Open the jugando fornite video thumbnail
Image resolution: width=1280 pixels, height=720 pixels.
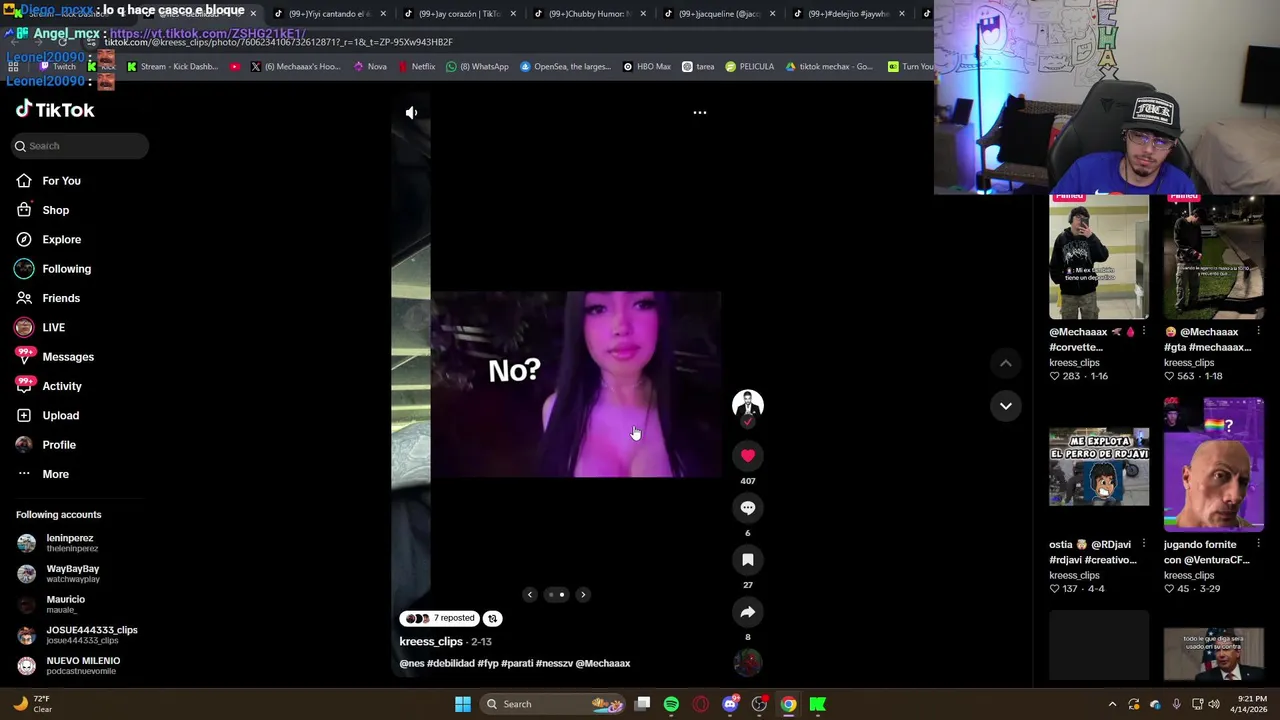1214,465
